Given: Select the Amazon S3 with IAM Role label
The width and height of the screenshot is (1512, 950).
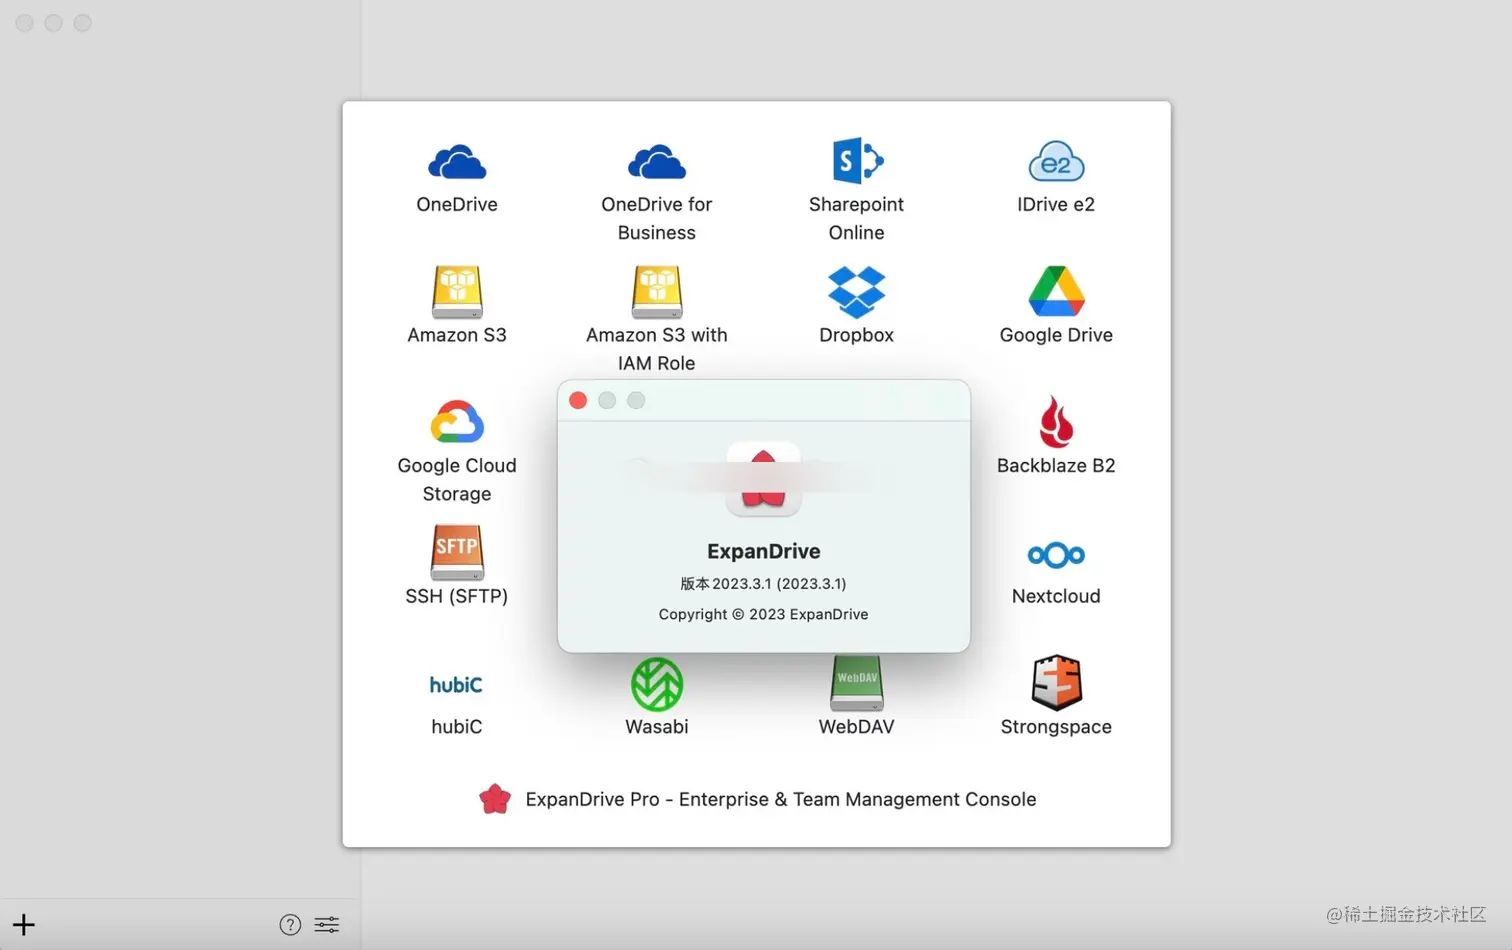Looking at the screenshot, I should click(x=657, y=349).
